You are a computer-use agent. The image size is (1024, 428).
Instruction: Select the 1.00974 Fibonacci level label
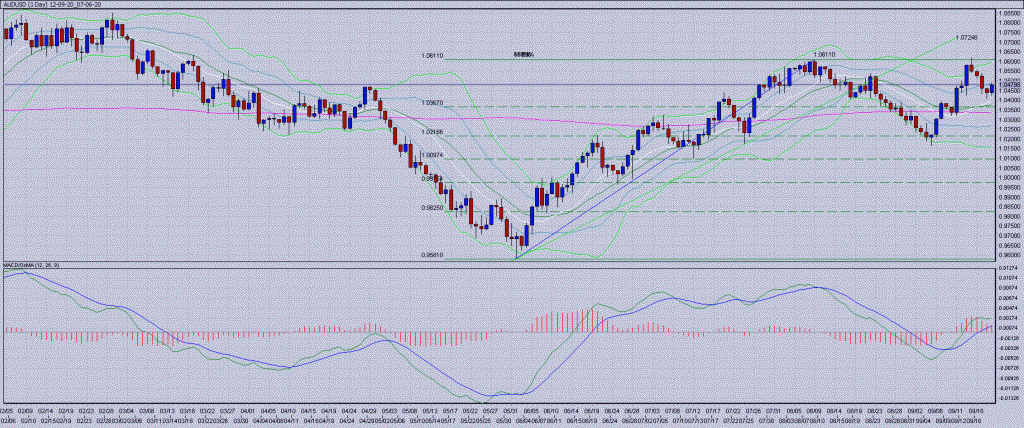[x=433, y=156]
